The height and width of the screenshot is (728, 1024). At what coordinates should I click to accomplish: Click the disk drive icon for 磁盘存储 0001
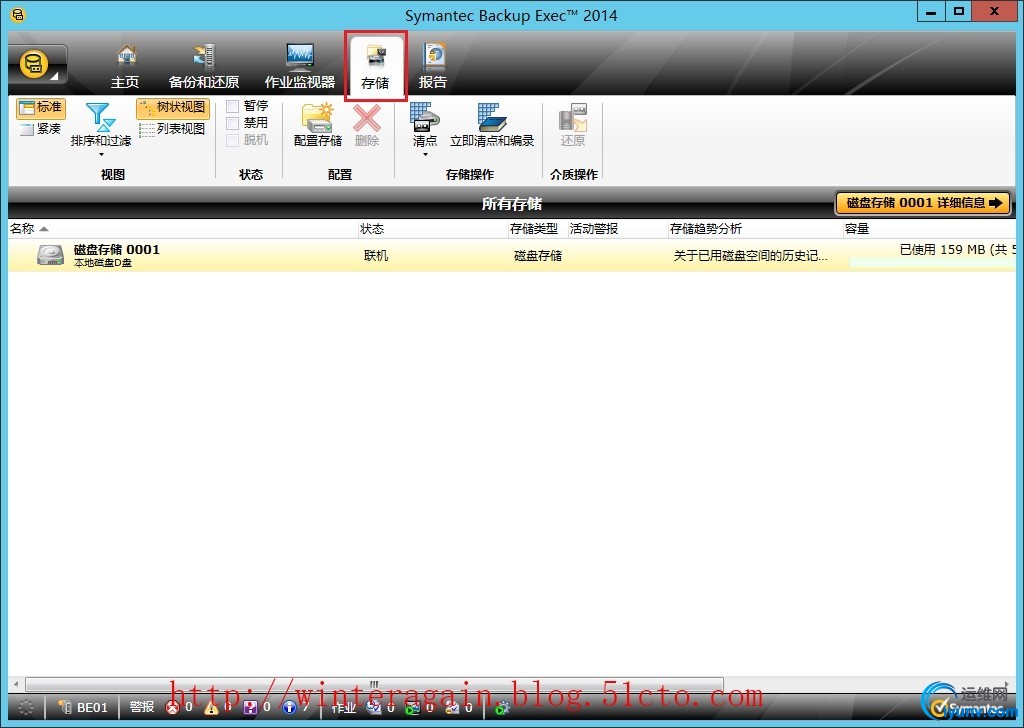click(x=50, y=255)
